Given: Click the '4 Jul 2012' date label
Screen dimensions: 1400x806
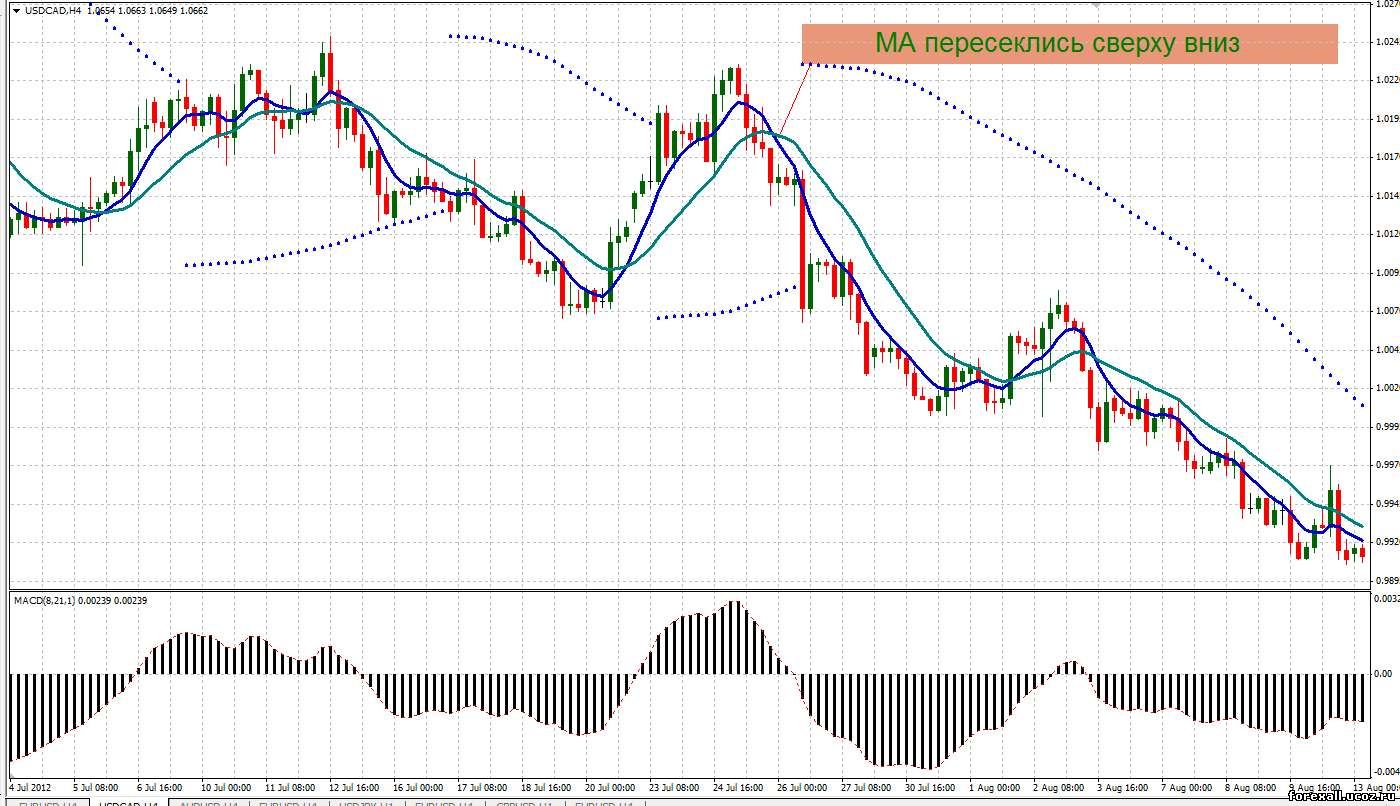Looking at the screenshot, I should (x=30, y=787).
